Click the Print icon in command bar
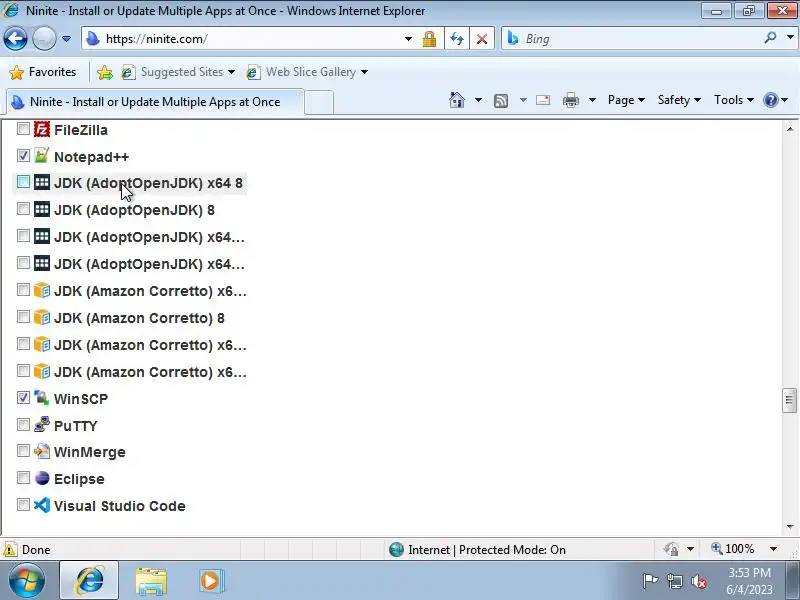The height and width of the screenshot is (600, 800). [x=570, y=100]
